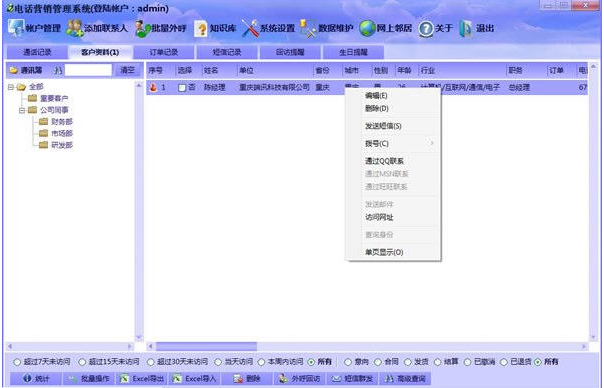Click the 关于 about question-mark icon

[x=426, y=29]
